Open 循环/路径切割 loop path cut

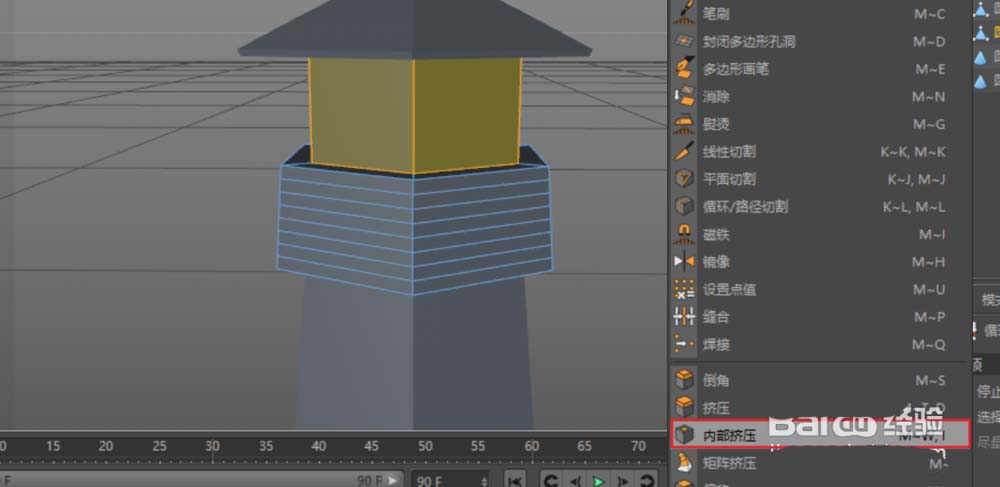pyautogui.click(x=820, y=207)
